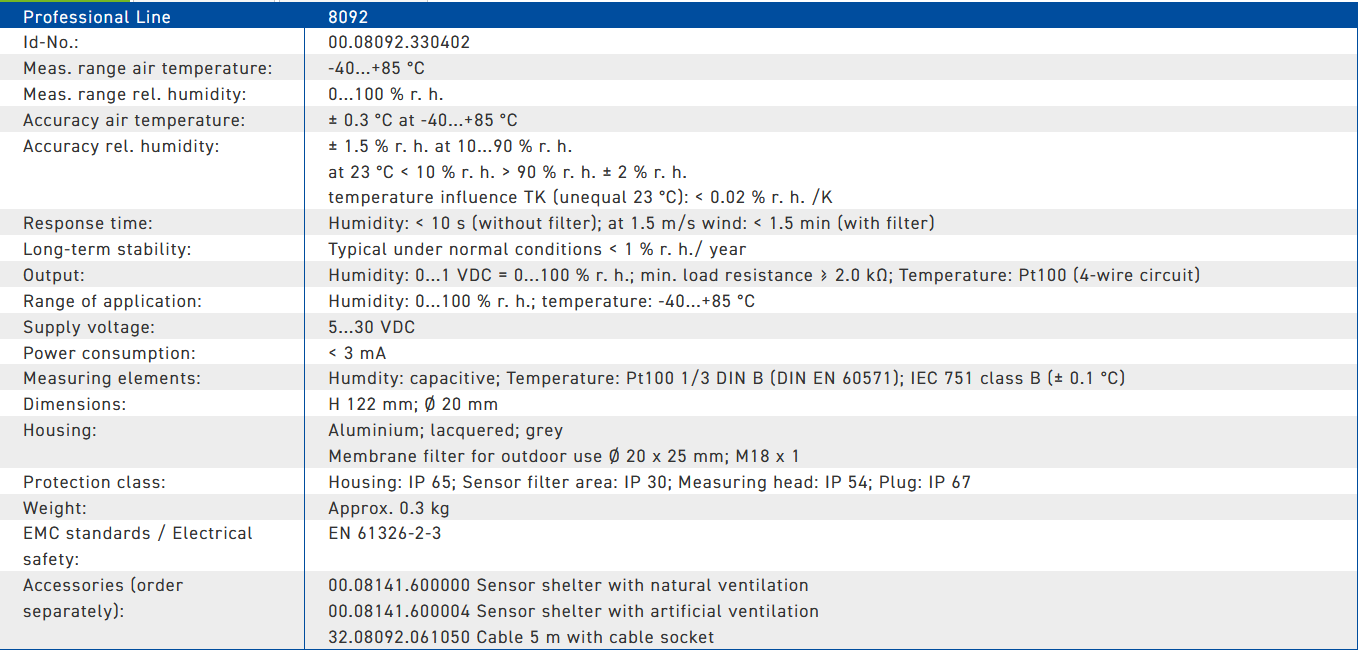Select the Membrane filter for outdoor use line

(564, 457)
